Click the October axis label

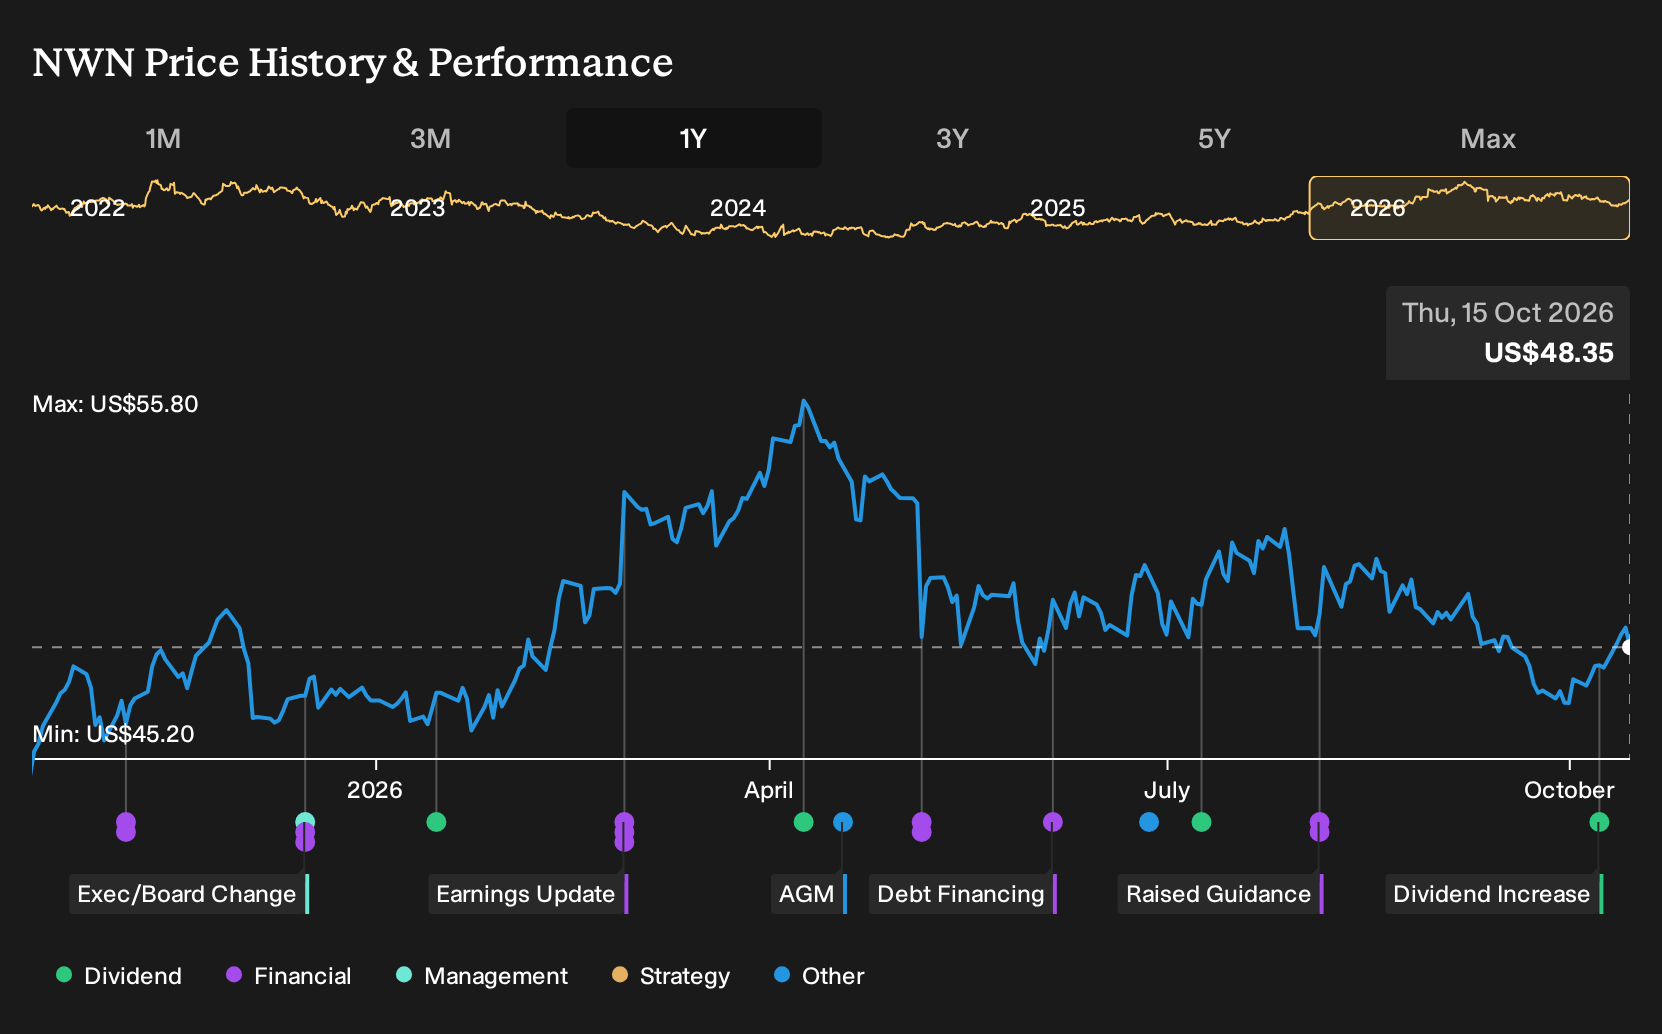[x=1569, y=790]
